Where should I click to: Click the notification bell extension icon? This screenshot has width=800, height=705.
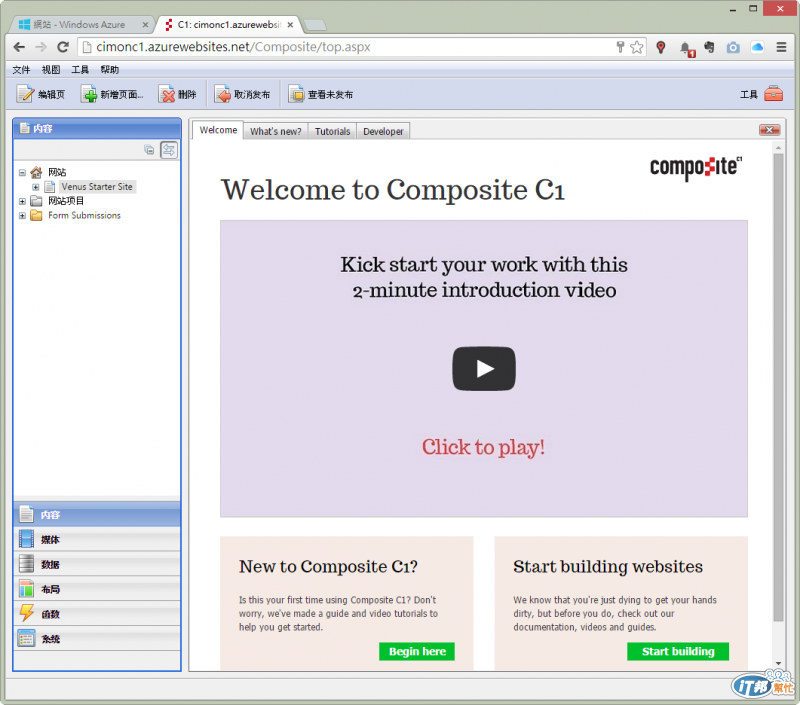[x=687, y=48]
